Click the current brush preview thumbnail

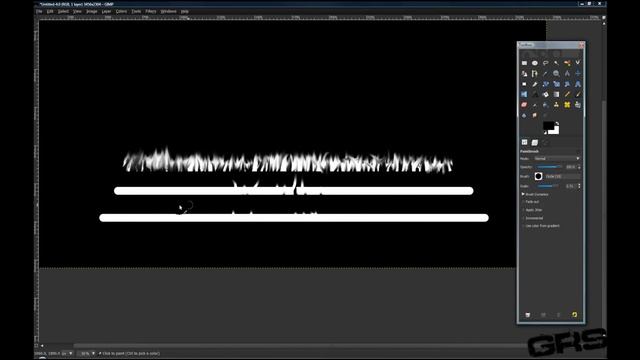click(x=538, y=176)
